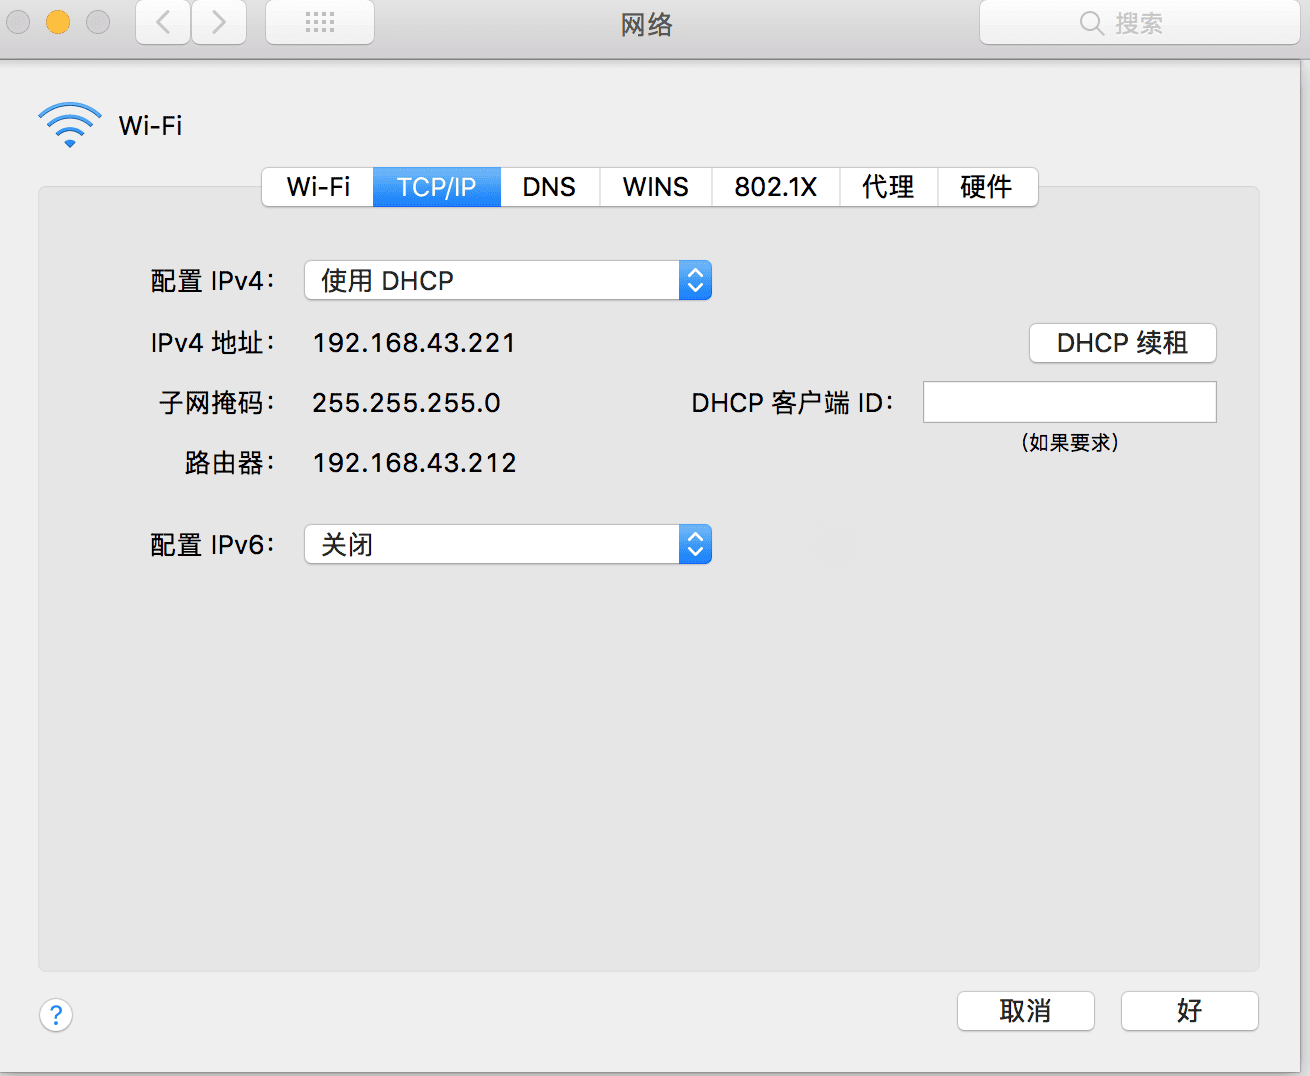Open the 配置 IPv4 dropdown

coord(508,280)
